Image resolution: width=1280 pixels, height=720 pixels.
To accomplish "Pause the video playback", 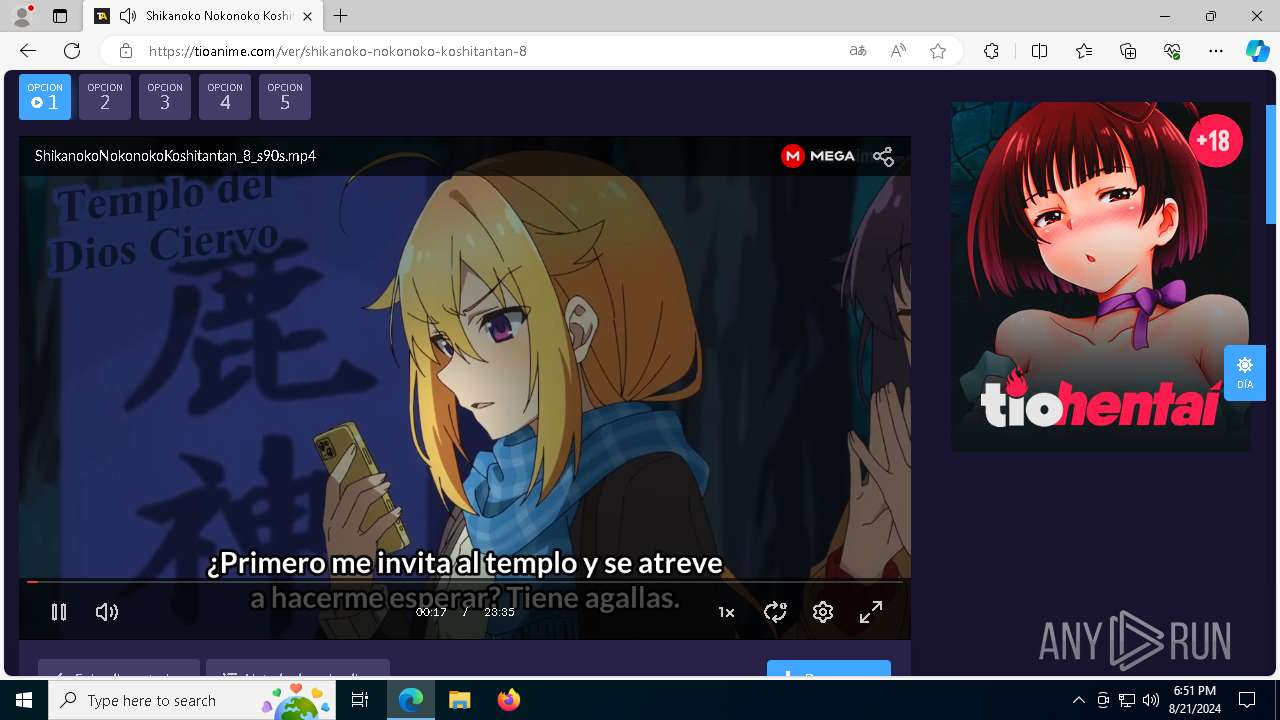I will [59, 612].
